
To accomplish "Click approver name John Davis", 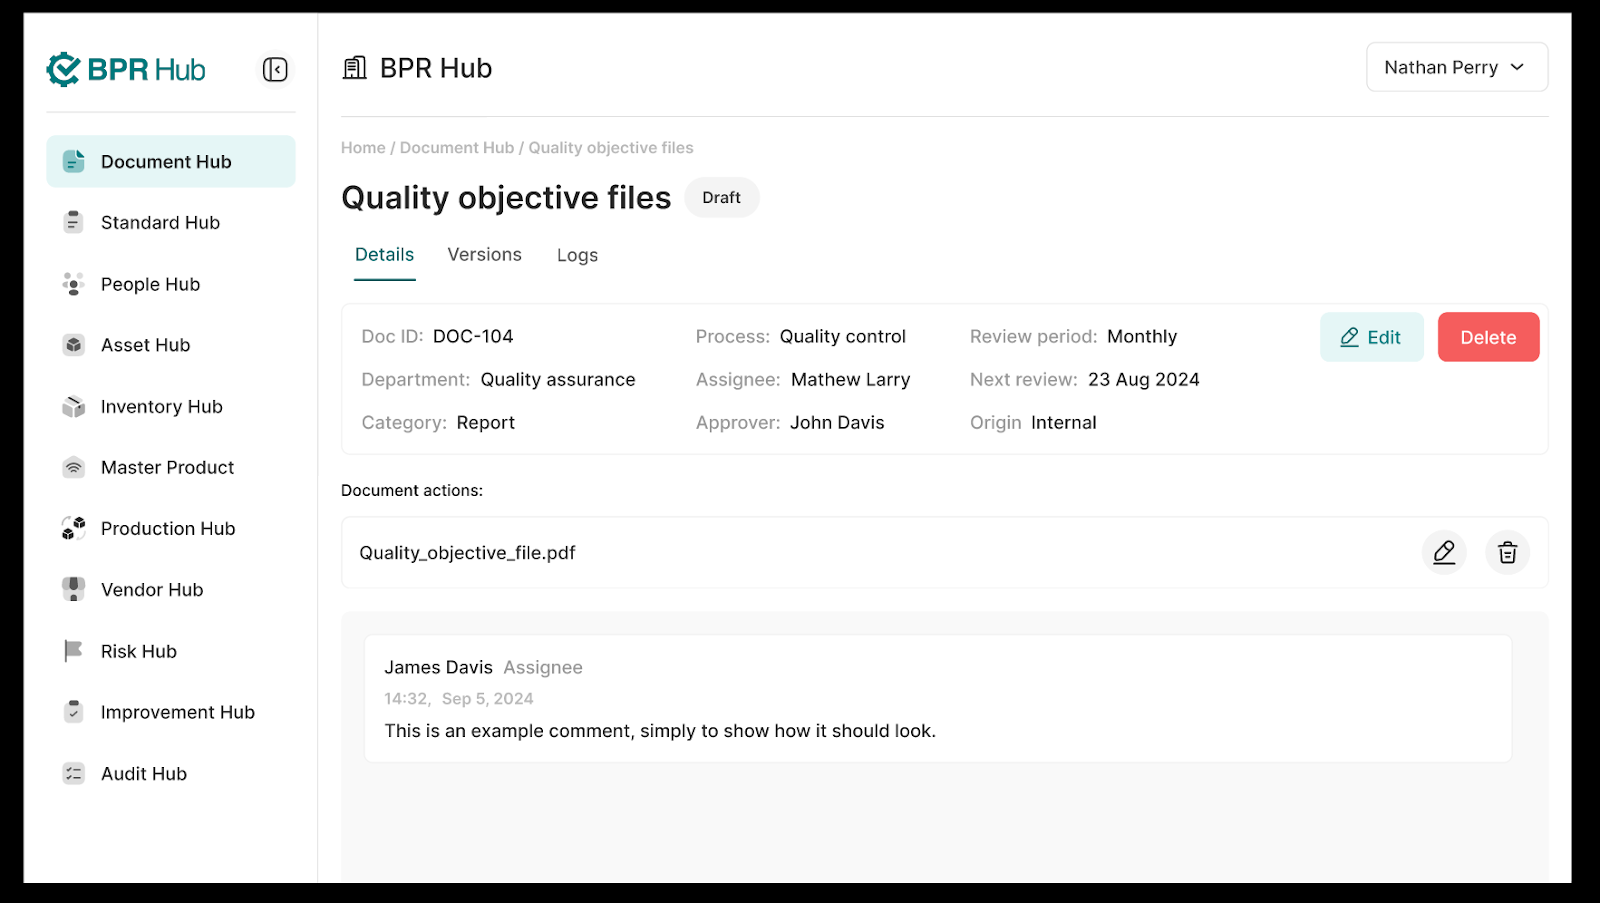I will click(837, 422).
